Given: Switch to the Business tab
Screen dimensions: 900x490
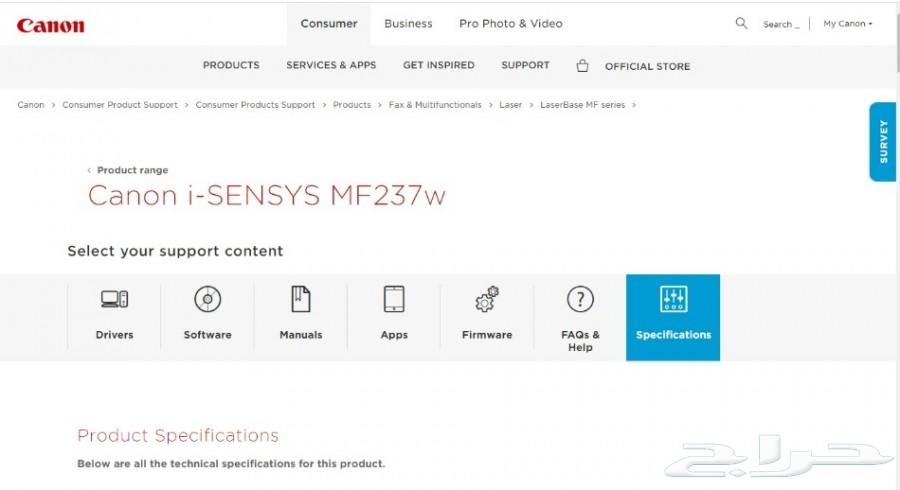Looking at the screenshot, I should pyautogui.click(x=408, y=23).
